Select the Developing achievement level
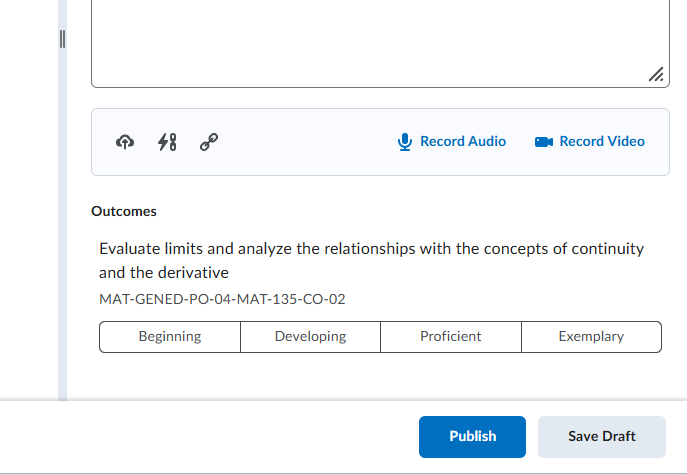Viewport: 687px width, 475px height. point(310,337)
